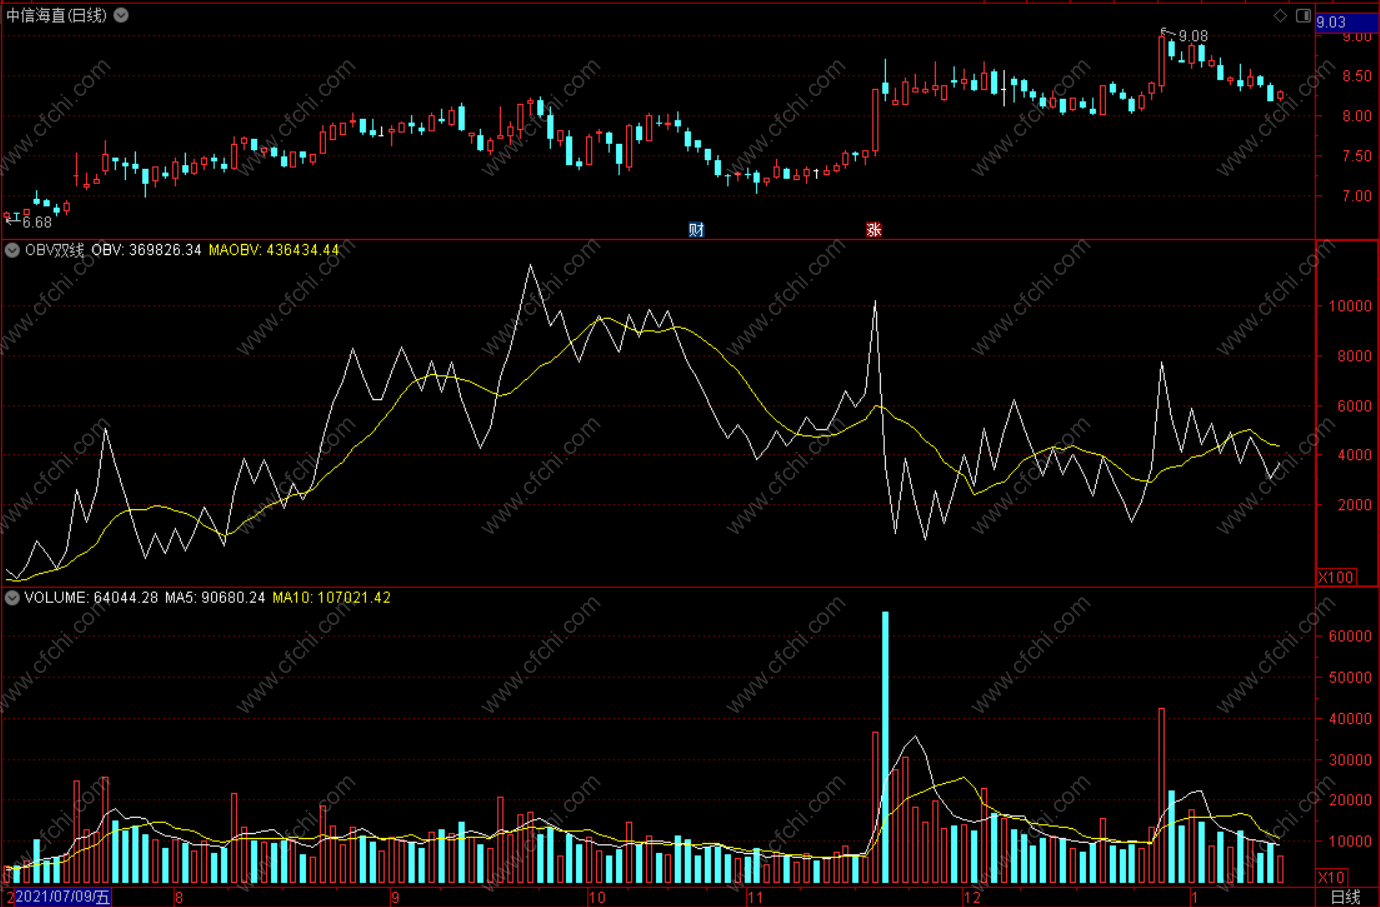The height and width of the screenshot is (907, 1380).
Task: Click month marker 10 on time axis
Action: [x=597, y=897]
